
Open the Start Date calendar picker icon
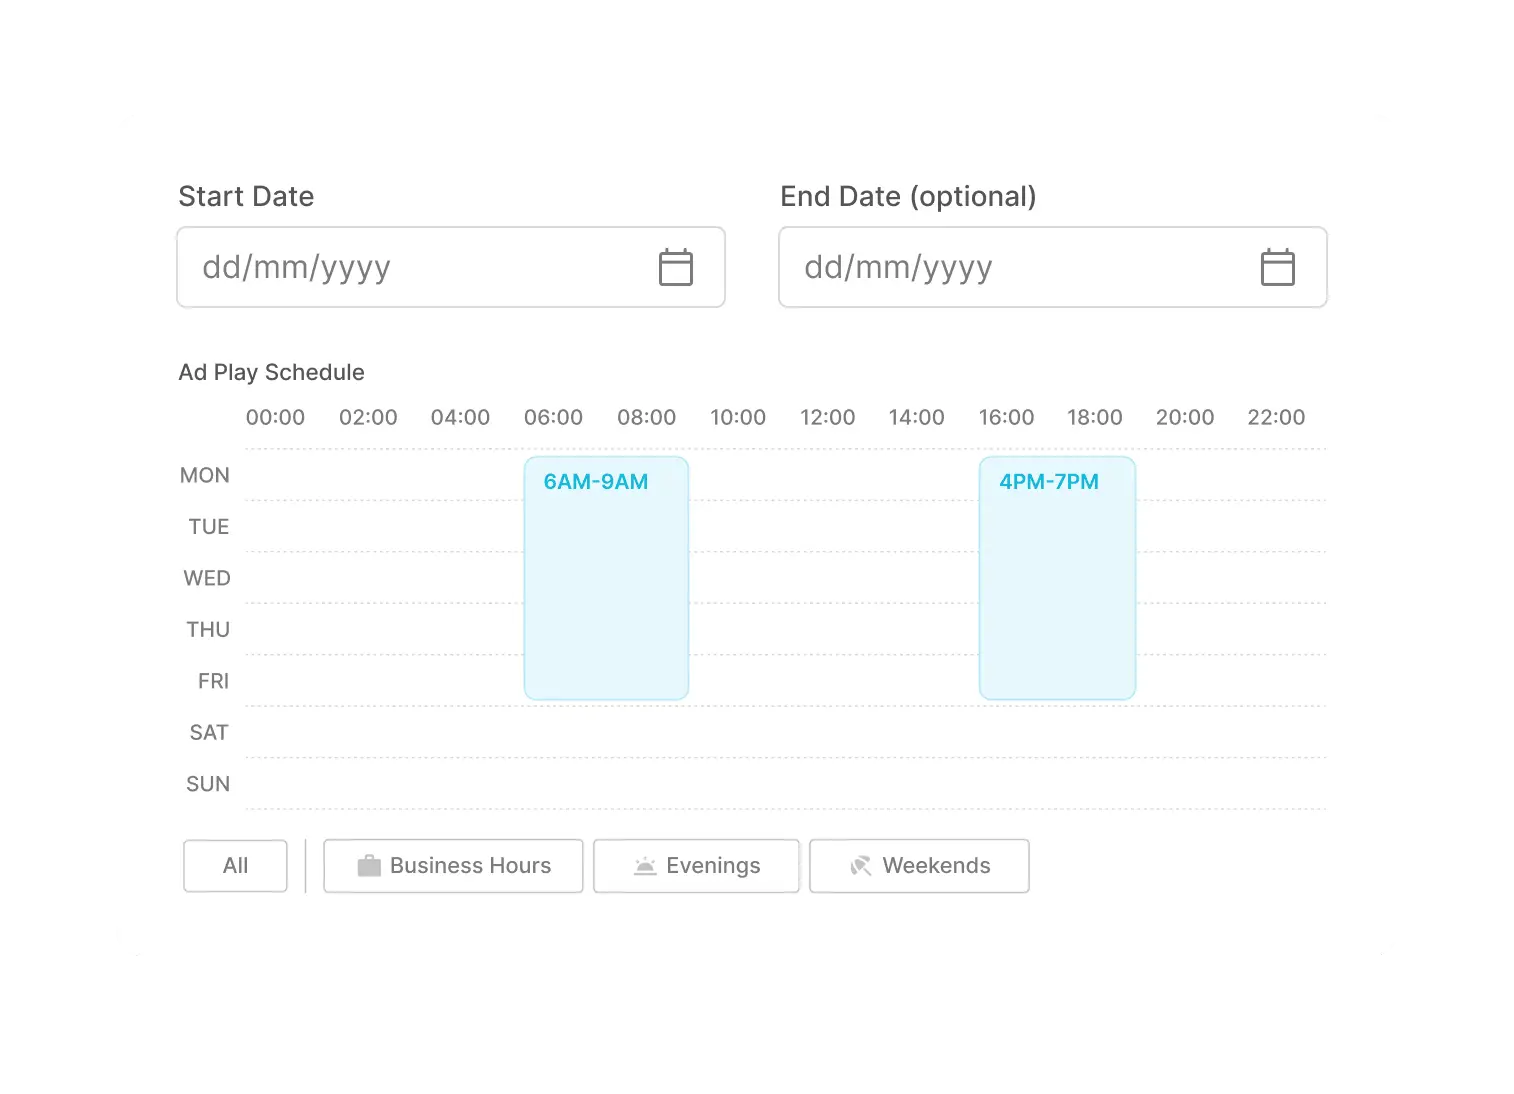pos(675,267)
